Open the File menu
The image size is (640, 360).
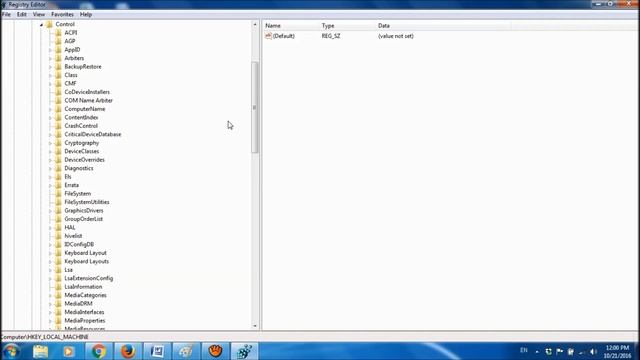coord(6,14)
